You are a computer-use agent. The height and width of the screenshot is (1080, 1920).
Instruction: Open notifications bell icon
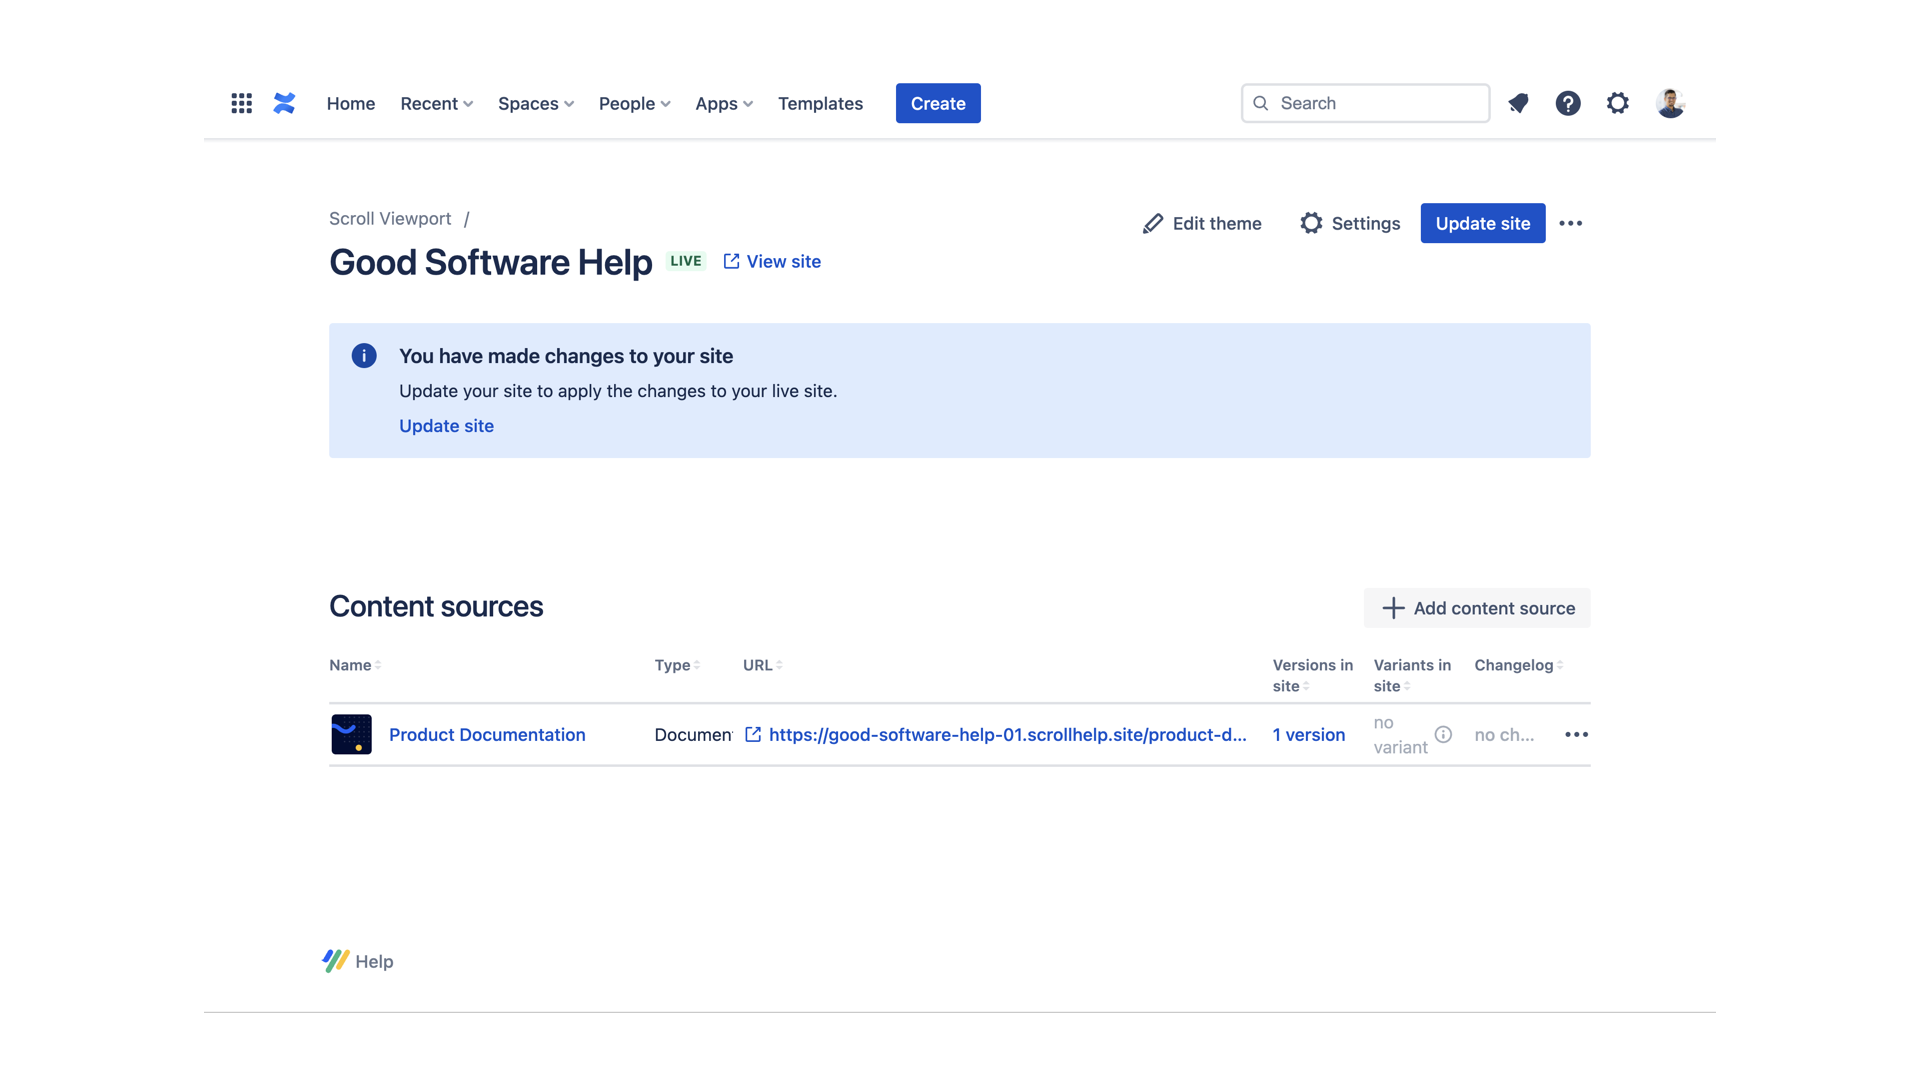[1518, 103]
